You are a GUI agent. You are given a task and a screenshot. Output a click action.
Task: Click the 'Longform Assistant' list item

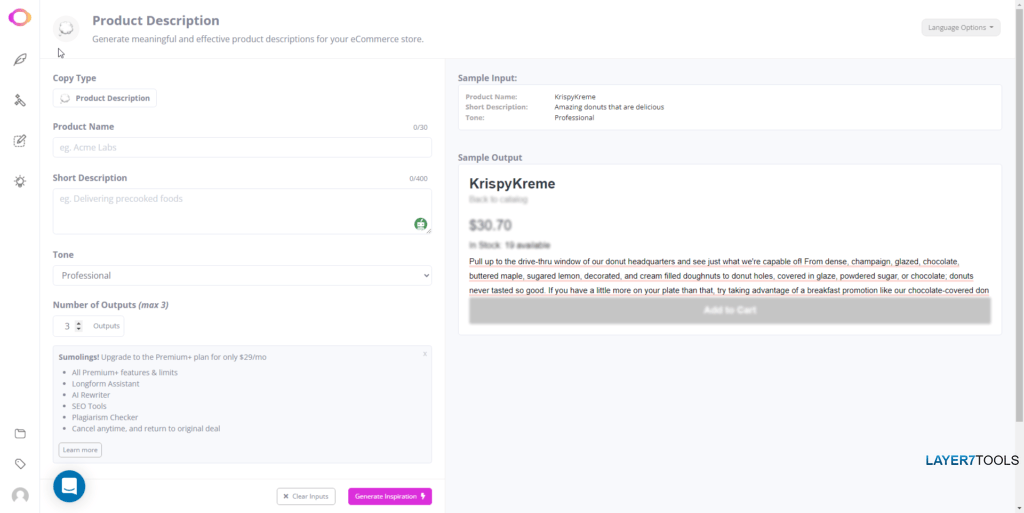click(106, 384)
